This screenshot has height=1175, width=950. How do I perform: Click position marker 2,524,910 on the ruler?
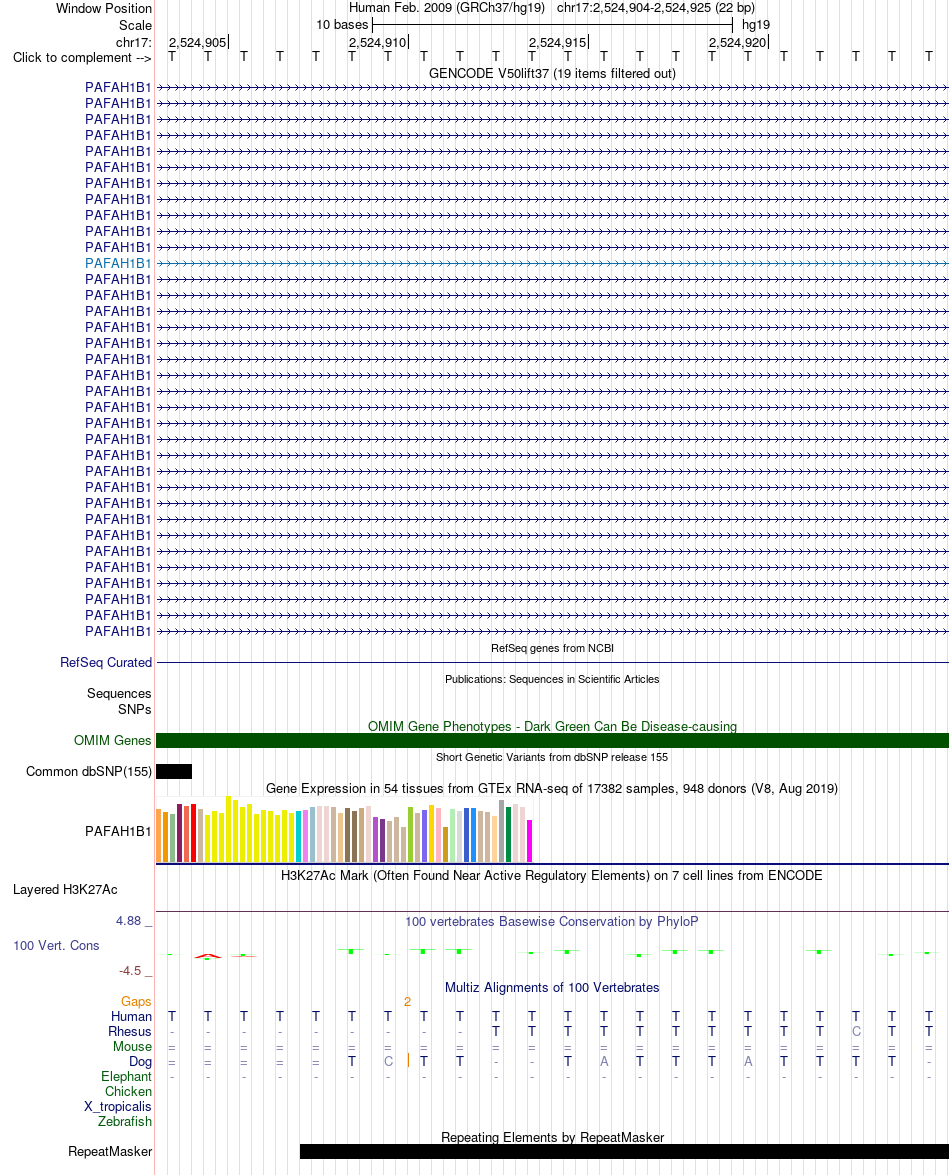pos(378,43)
